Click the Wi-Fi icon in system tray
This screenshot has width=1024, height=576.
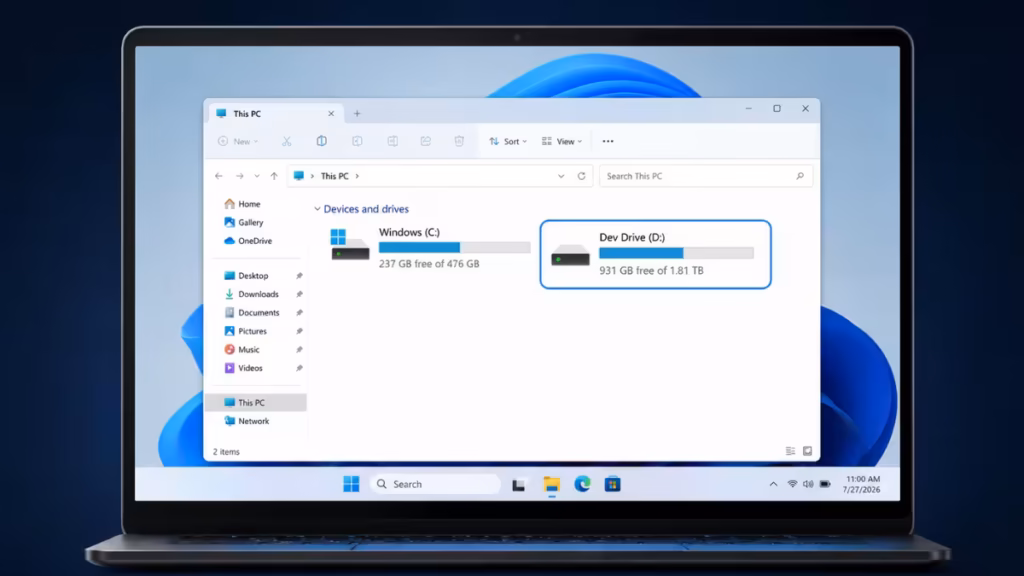[792, 484]
